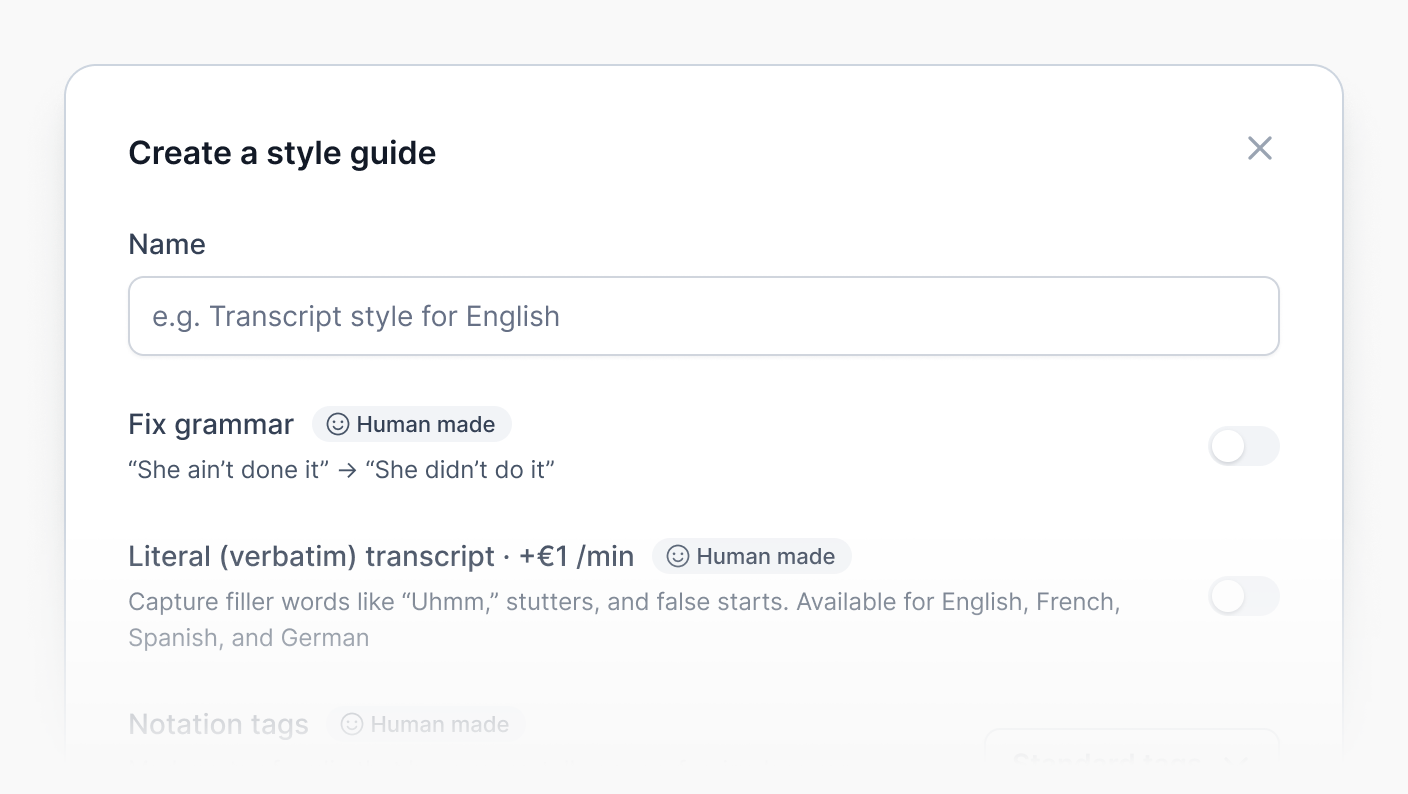The height and width of the screenshot is (794, 1408).
Task: Click the Notation tags label
Action: point(218,724)
